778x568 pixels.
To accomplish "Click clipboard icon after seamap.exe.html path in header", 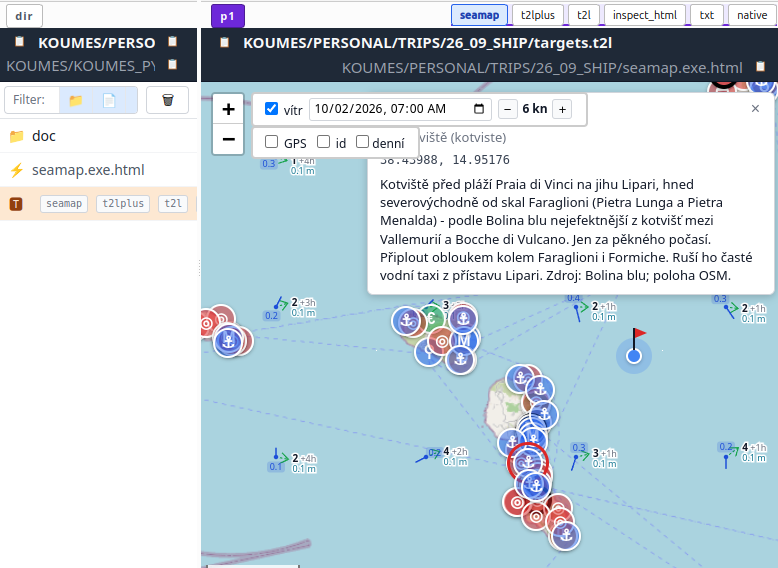I will point(760,66).
